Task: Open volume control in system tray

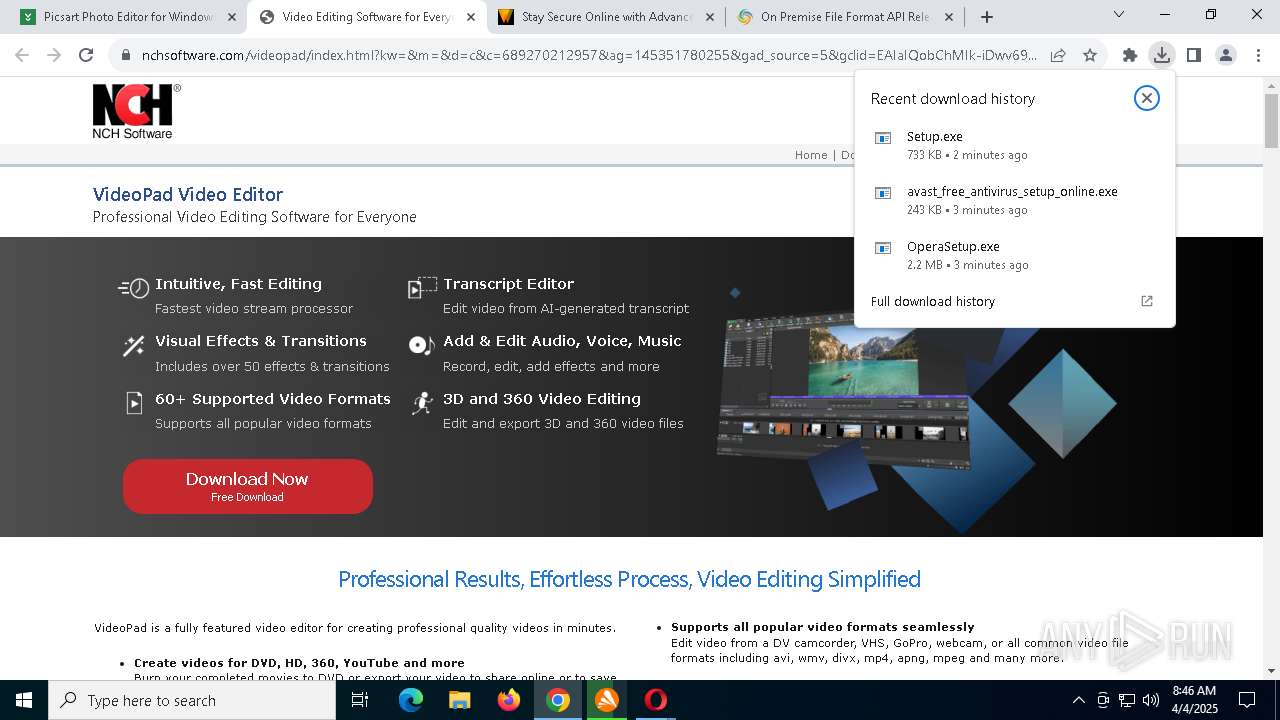Action: point(1151,700)
